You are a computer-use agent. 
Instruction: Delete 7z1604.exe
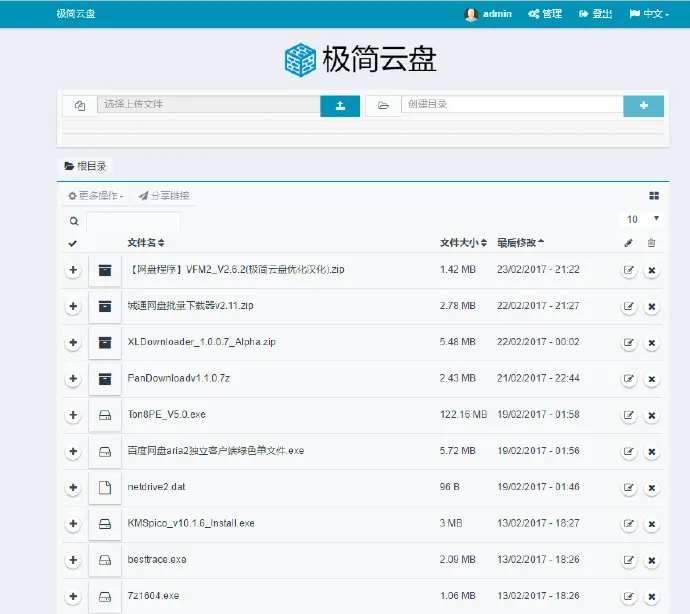652,596
